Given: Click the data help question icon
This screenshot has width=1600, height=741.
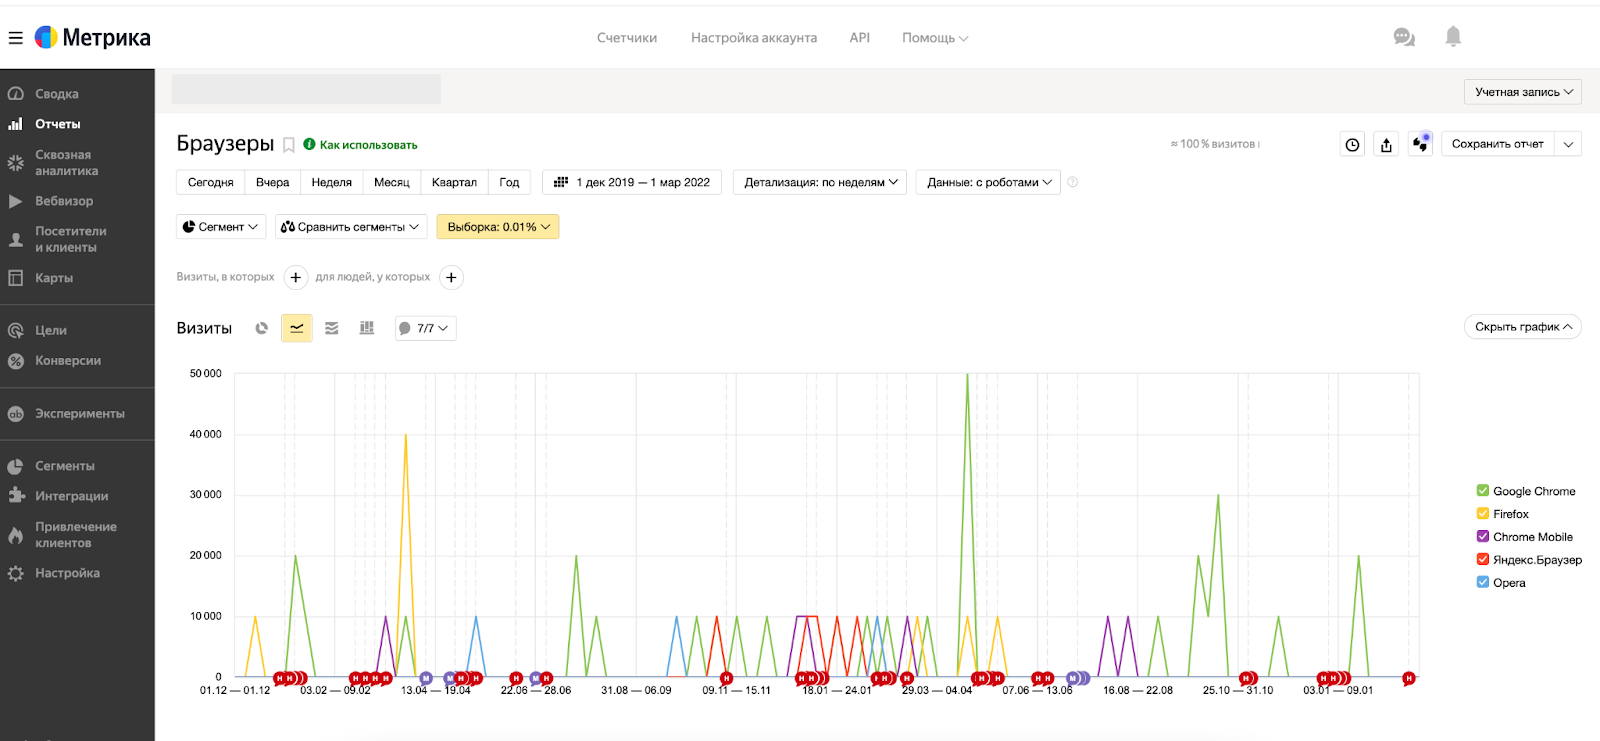Looking at the screenshot, I should coord(1073,182).
